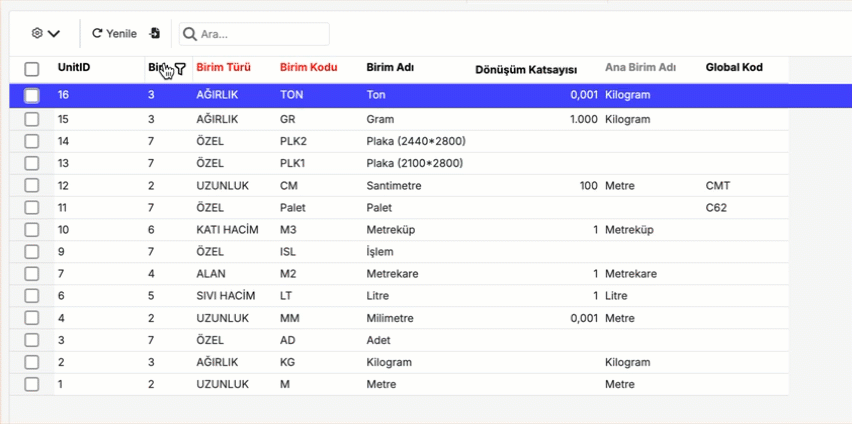Sort by Birim Türü column header

[x=223, y=68]
